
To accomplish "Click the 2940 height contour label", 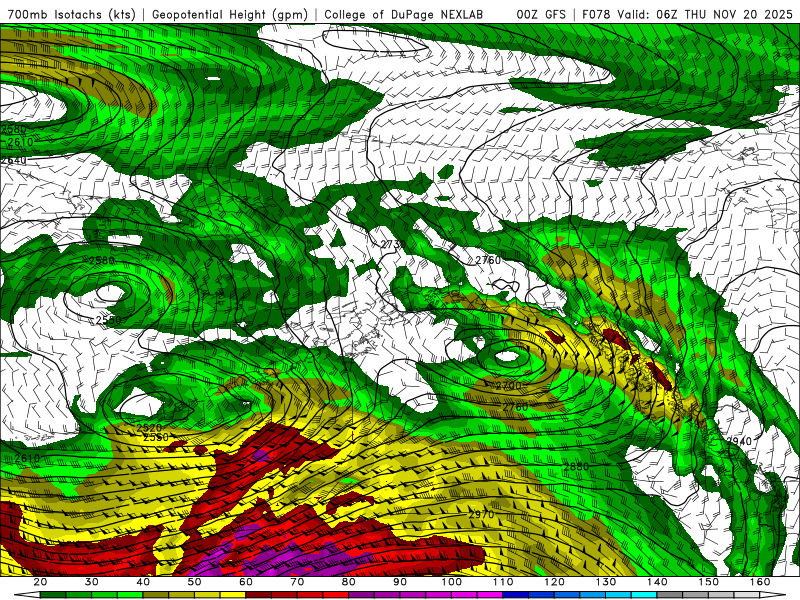I will tap(739, 440).
